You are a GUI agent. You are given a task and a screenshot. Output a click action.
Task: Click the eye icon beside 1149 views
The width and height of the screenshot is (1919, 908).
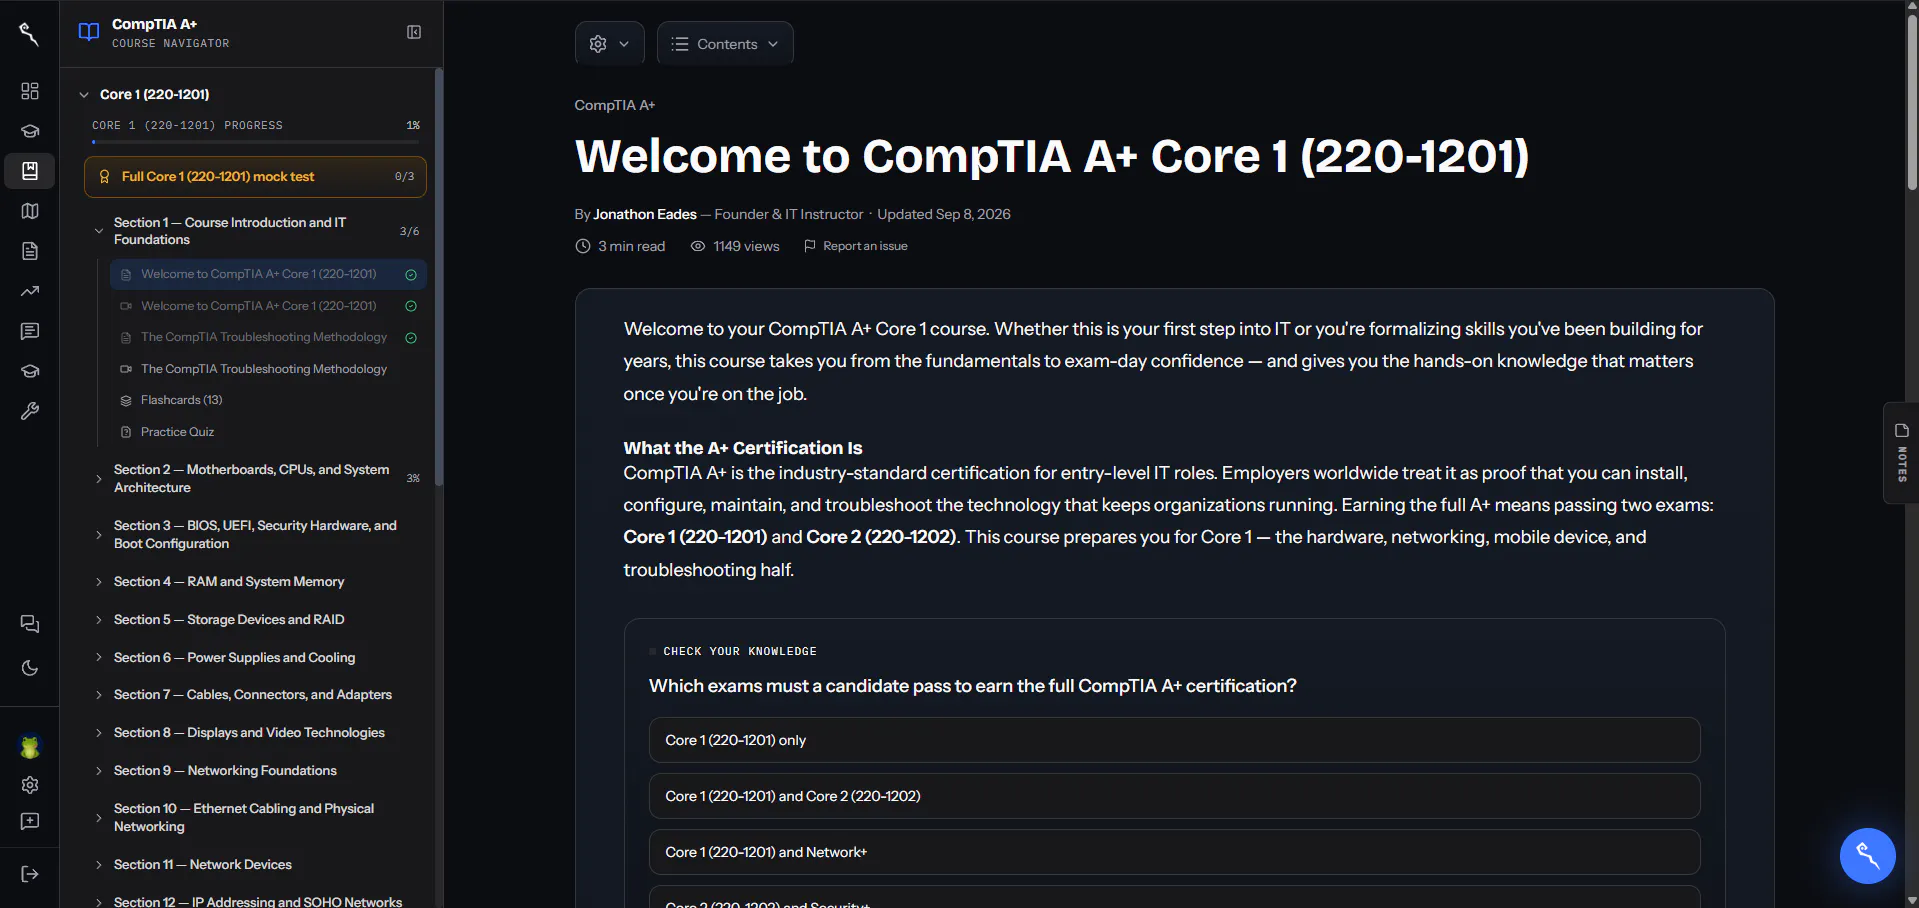click(698, 246)
